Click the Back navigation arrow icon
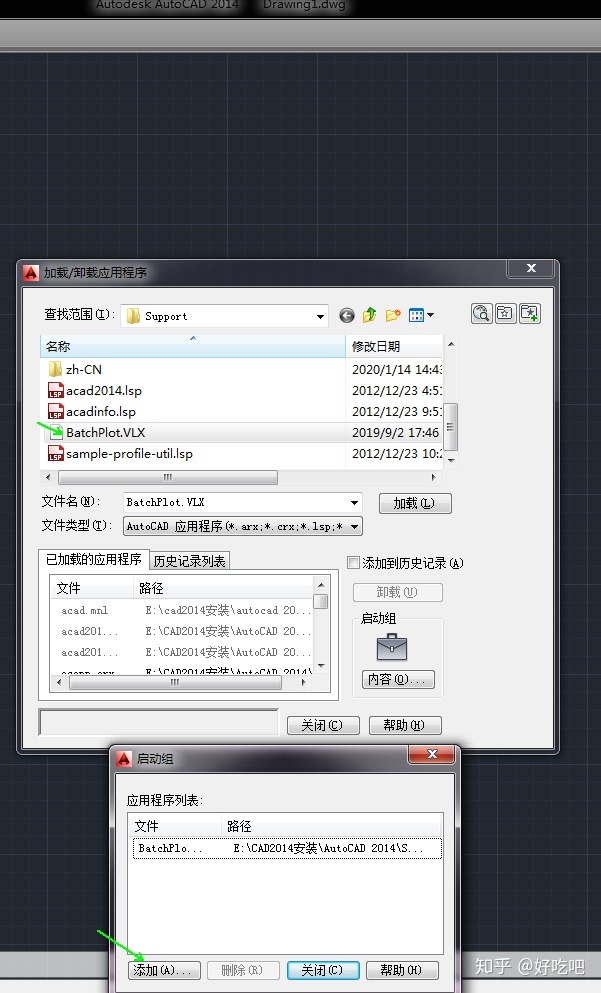The image size is (601, 993). [346, 315]
